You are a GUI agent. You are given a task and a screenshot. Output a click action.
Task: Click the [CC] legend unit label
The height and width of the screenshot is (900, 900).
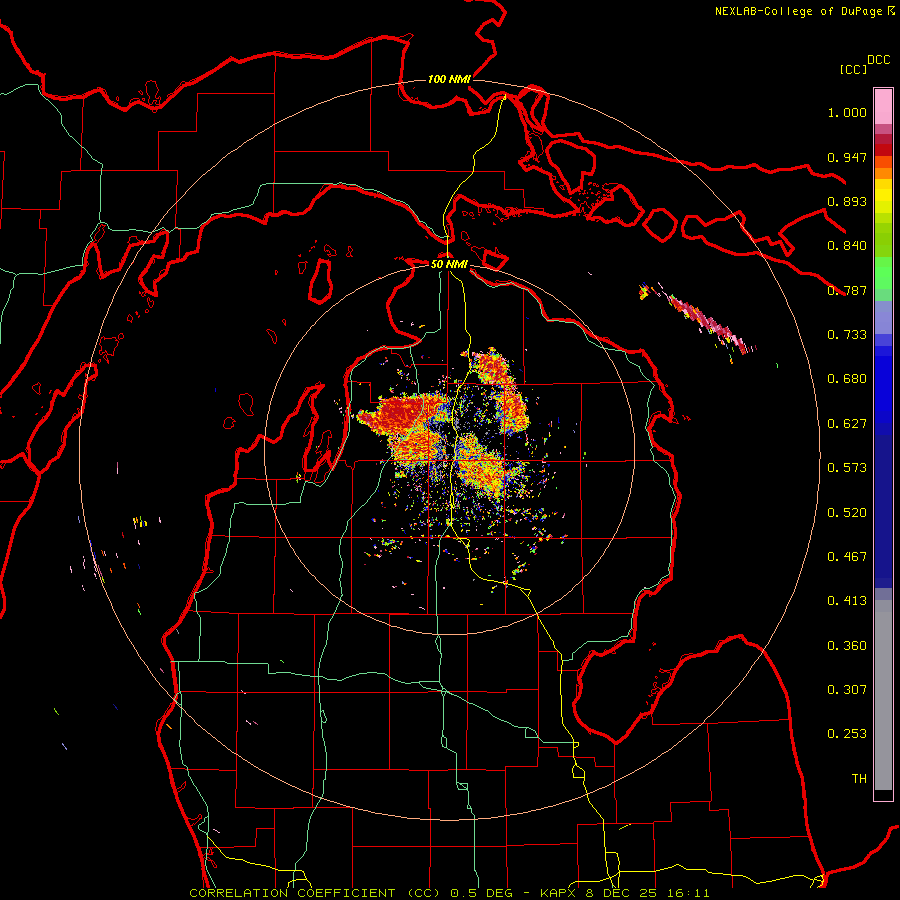pyautogui.click(x=853, y=69)
